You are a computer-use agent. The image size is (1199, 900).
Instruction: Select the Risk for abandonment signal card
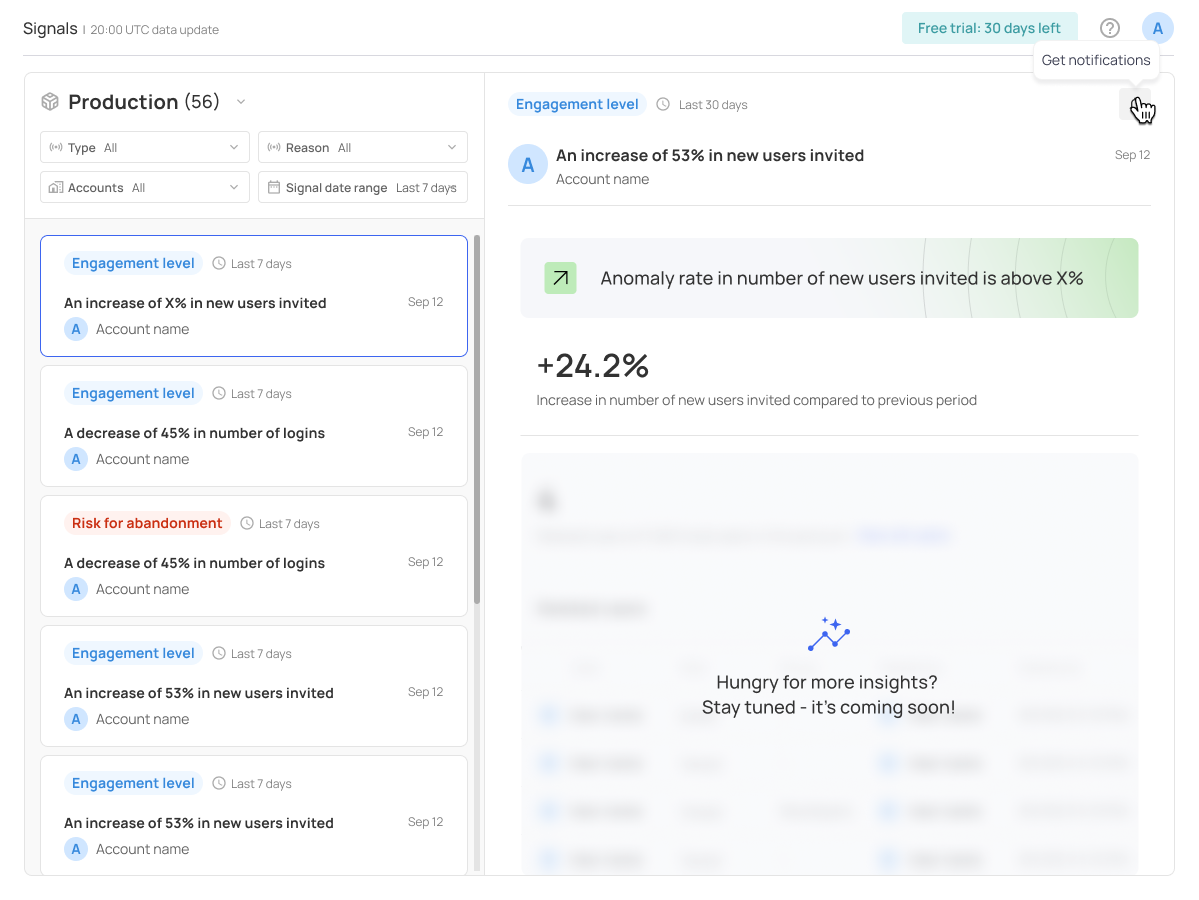coord(254,556)
